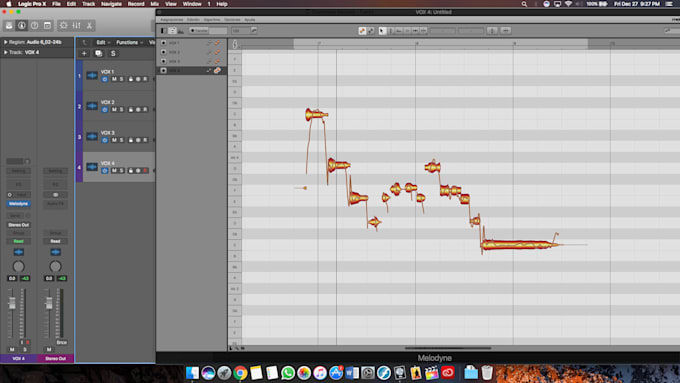Viewport: 680px width, 383px height.
Task: Open Smart Controls dial icon
Action: (63, 26)
